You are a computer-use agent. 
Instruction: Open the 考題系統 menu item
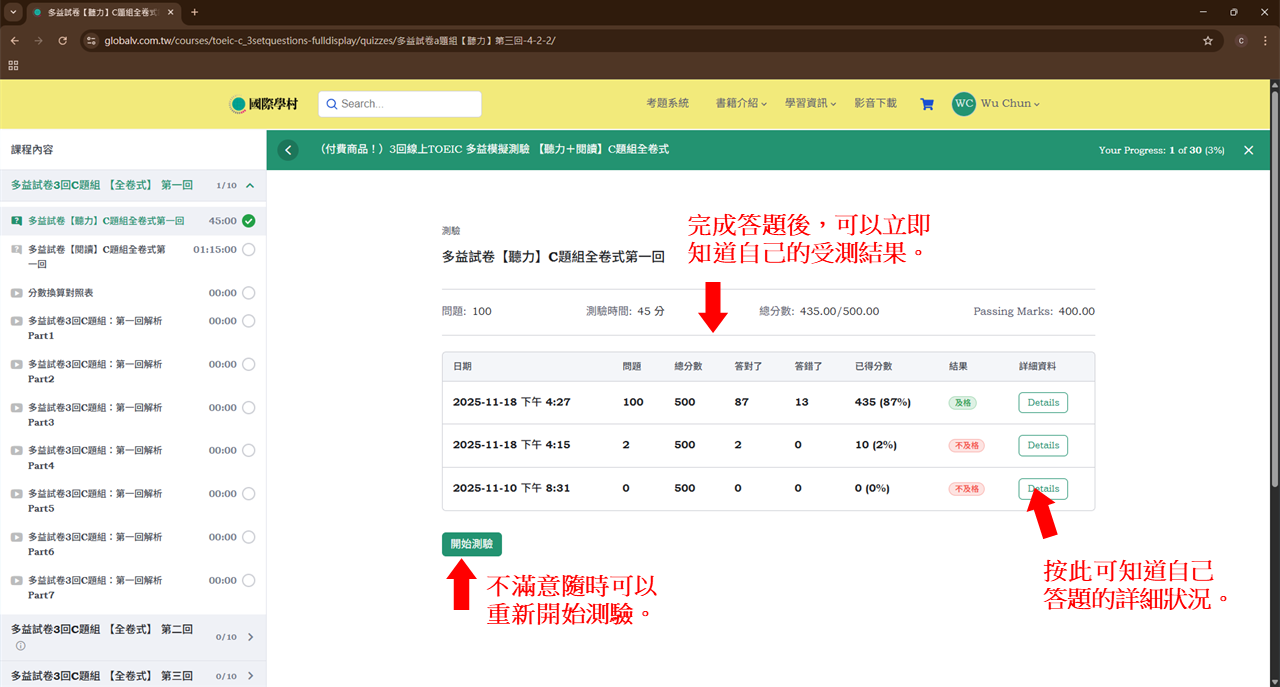(667, 104)
